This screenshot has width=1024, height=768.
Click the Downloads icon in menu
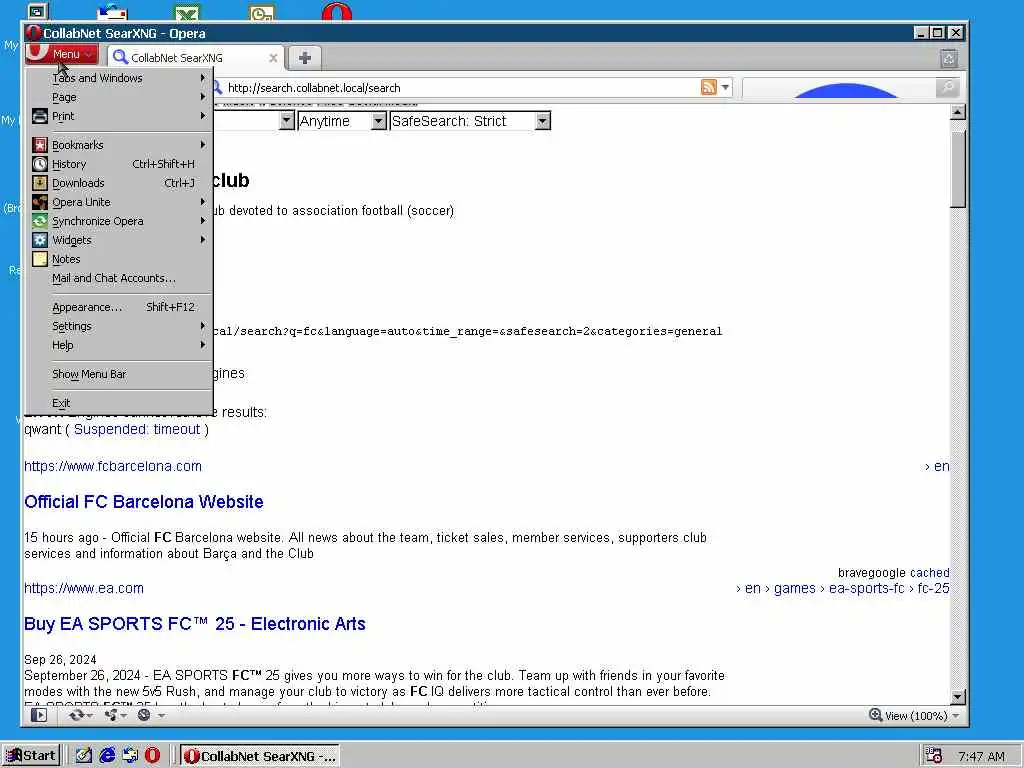pos(40,182)
